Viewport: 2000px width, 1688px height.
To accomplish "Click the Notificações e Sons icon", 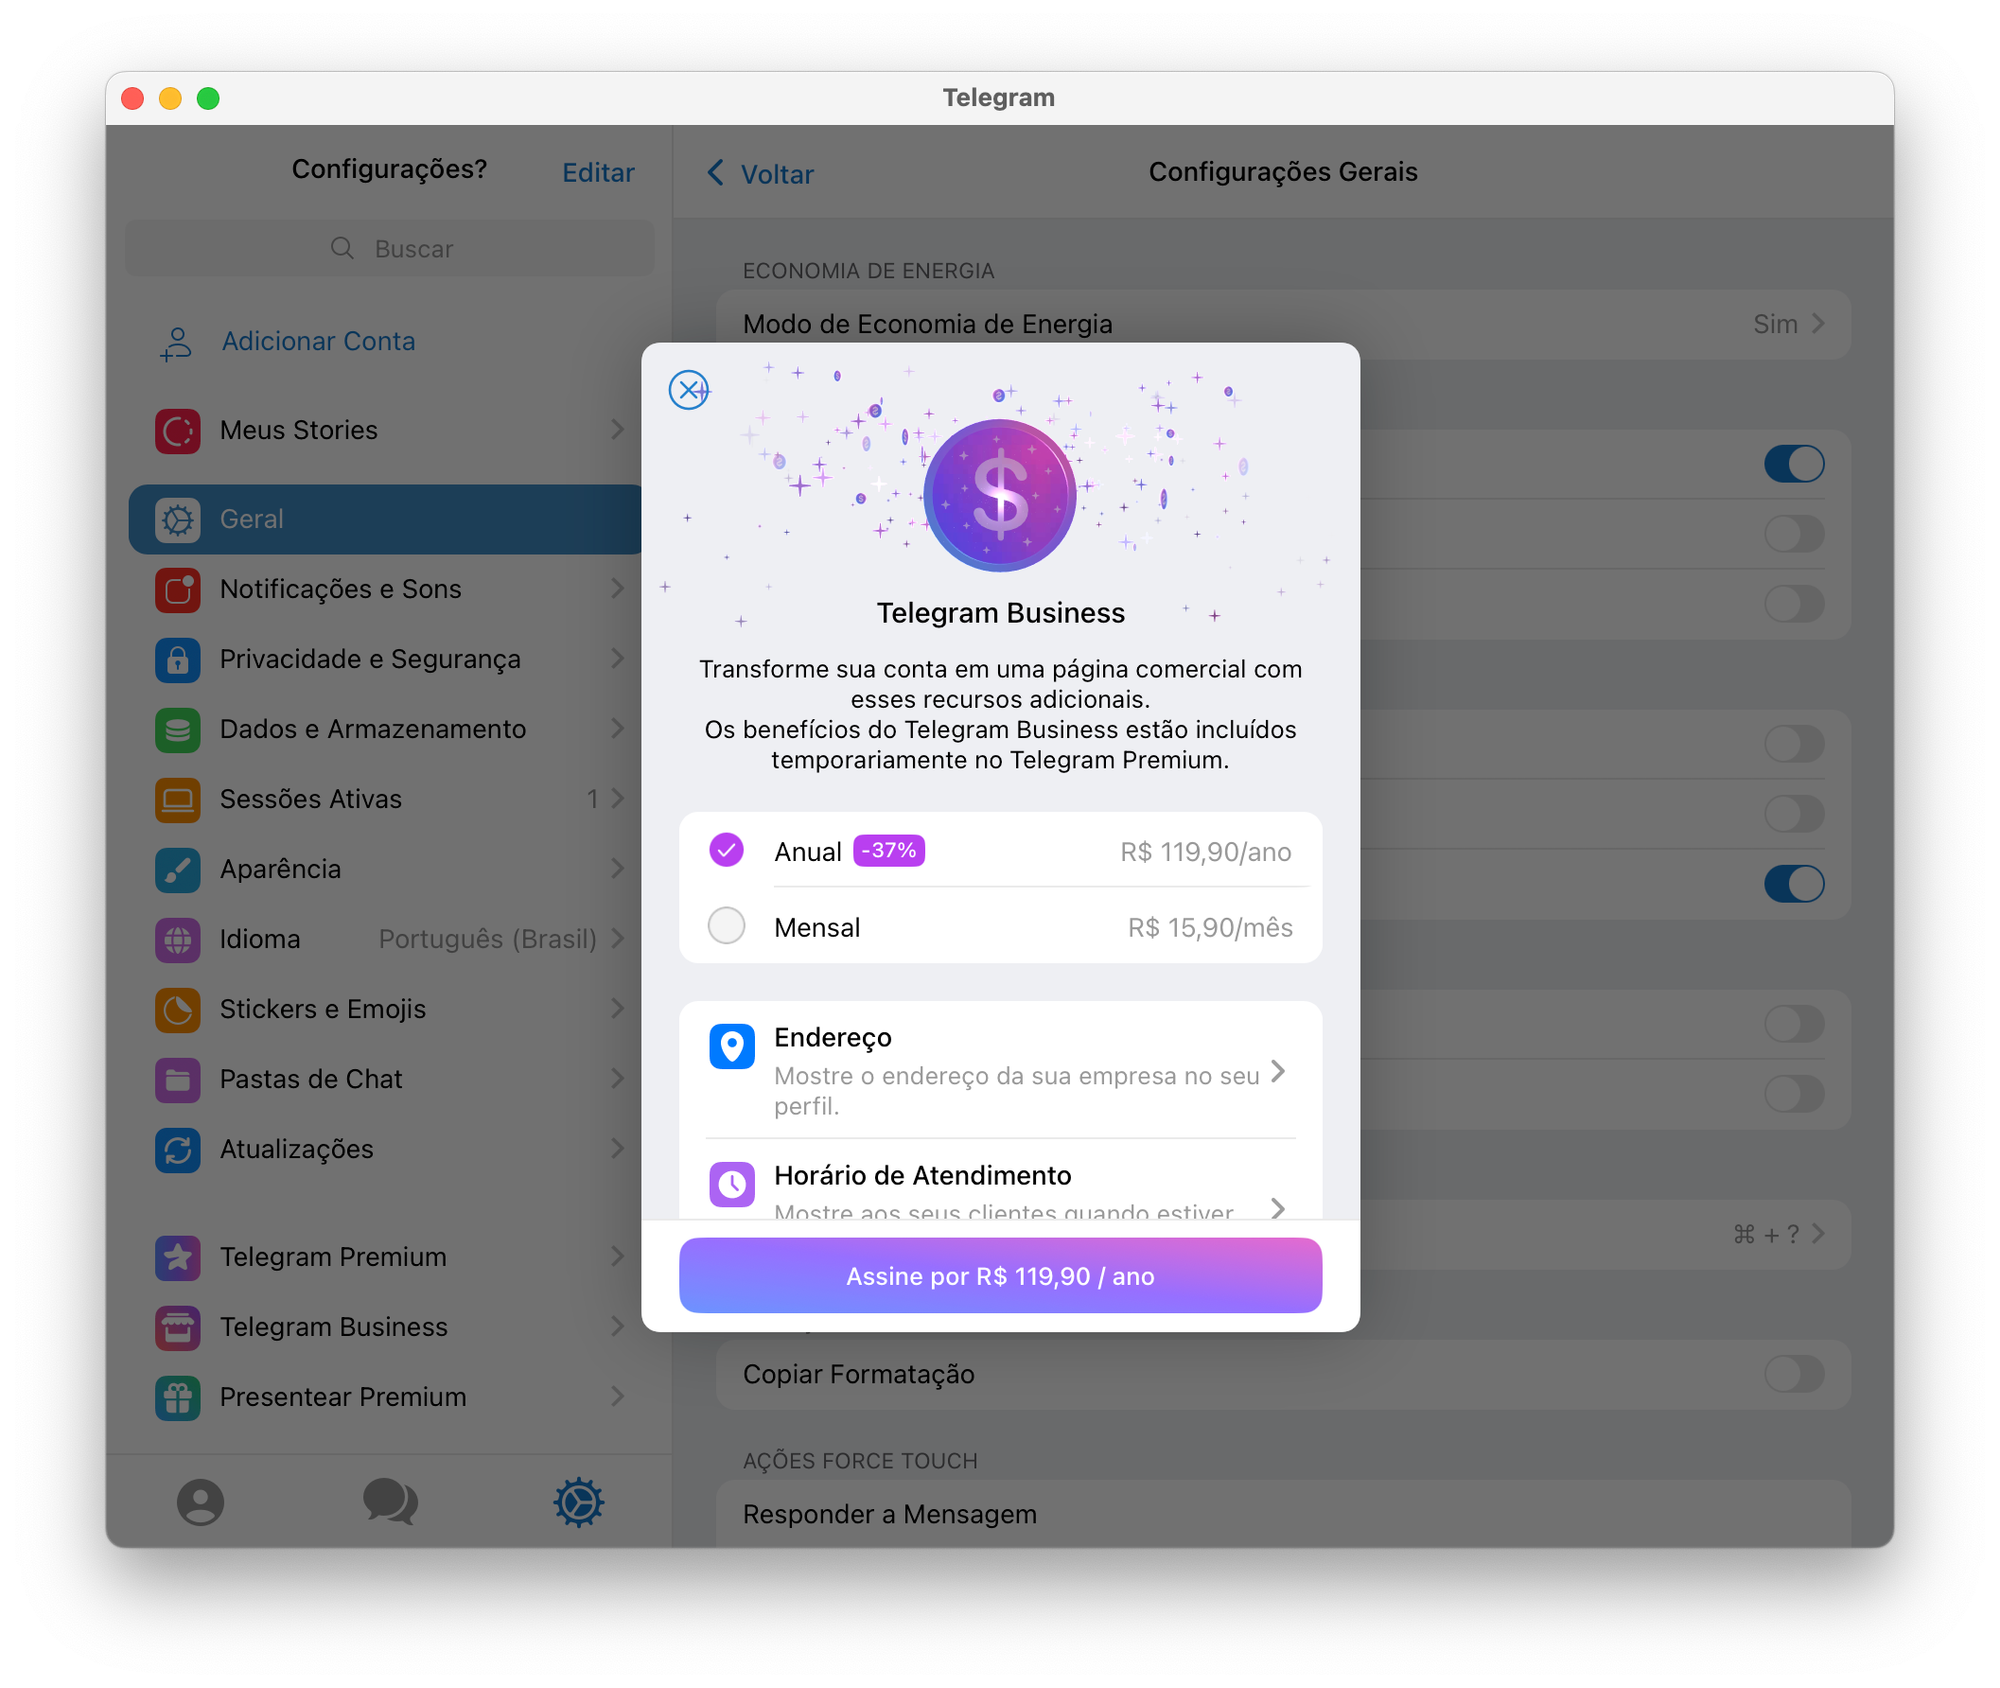I will coord(178,590).
